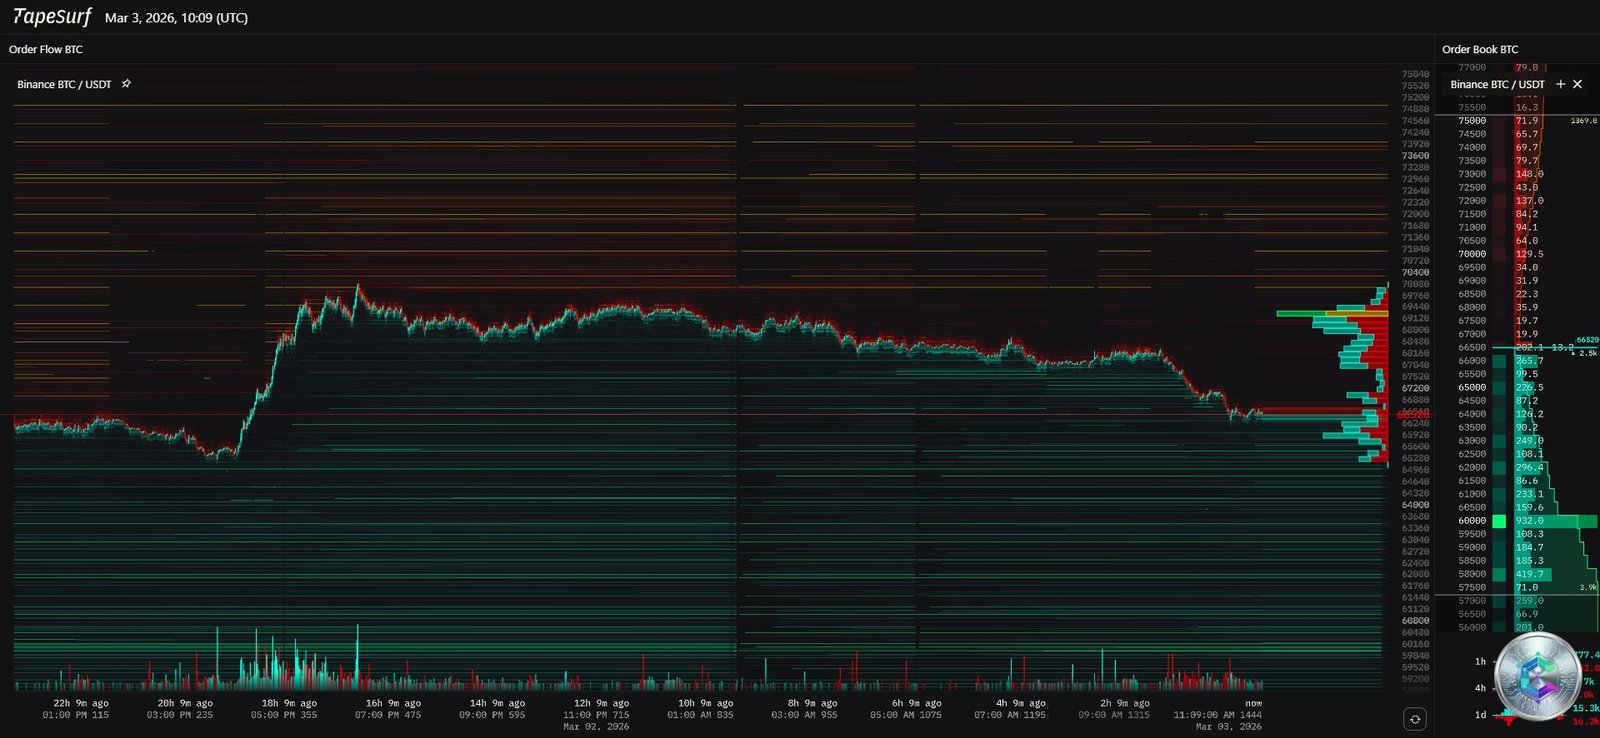Screen dimensions: 1600x738
Task: Click the '22h 9m ago' time axis label
Action: coord(81,703)
